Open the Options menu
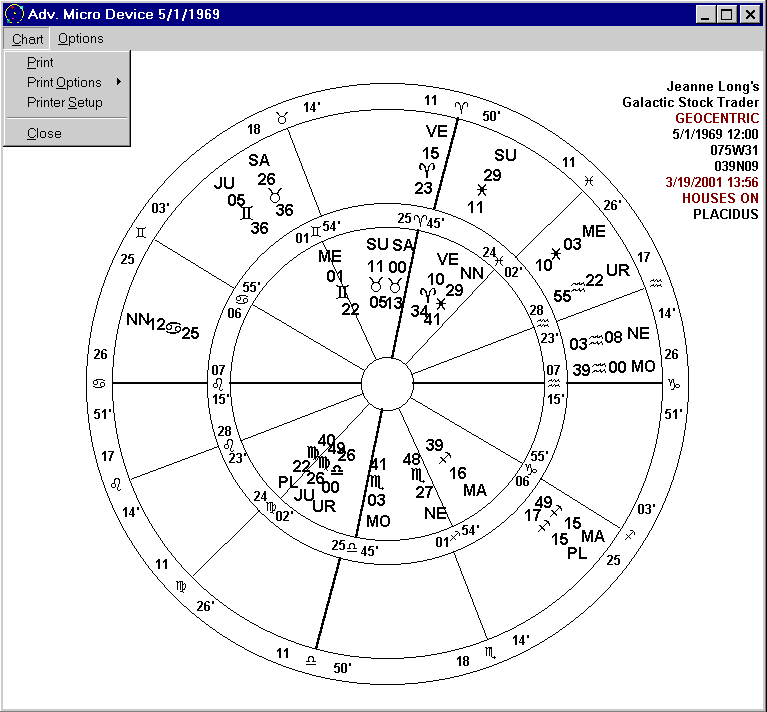This screenshot has height=712, width=767. pyautogui.click(x=81, y=39)
